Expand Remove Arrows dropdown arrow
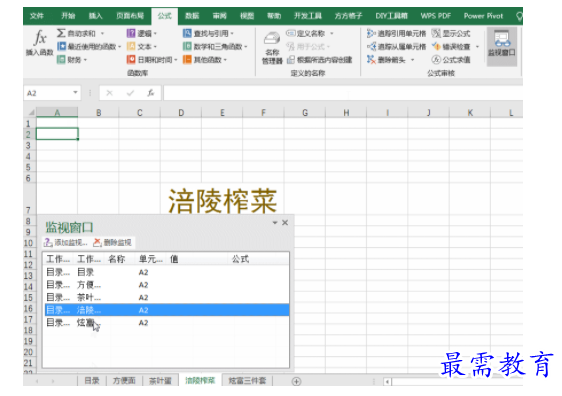 point(413,60)
